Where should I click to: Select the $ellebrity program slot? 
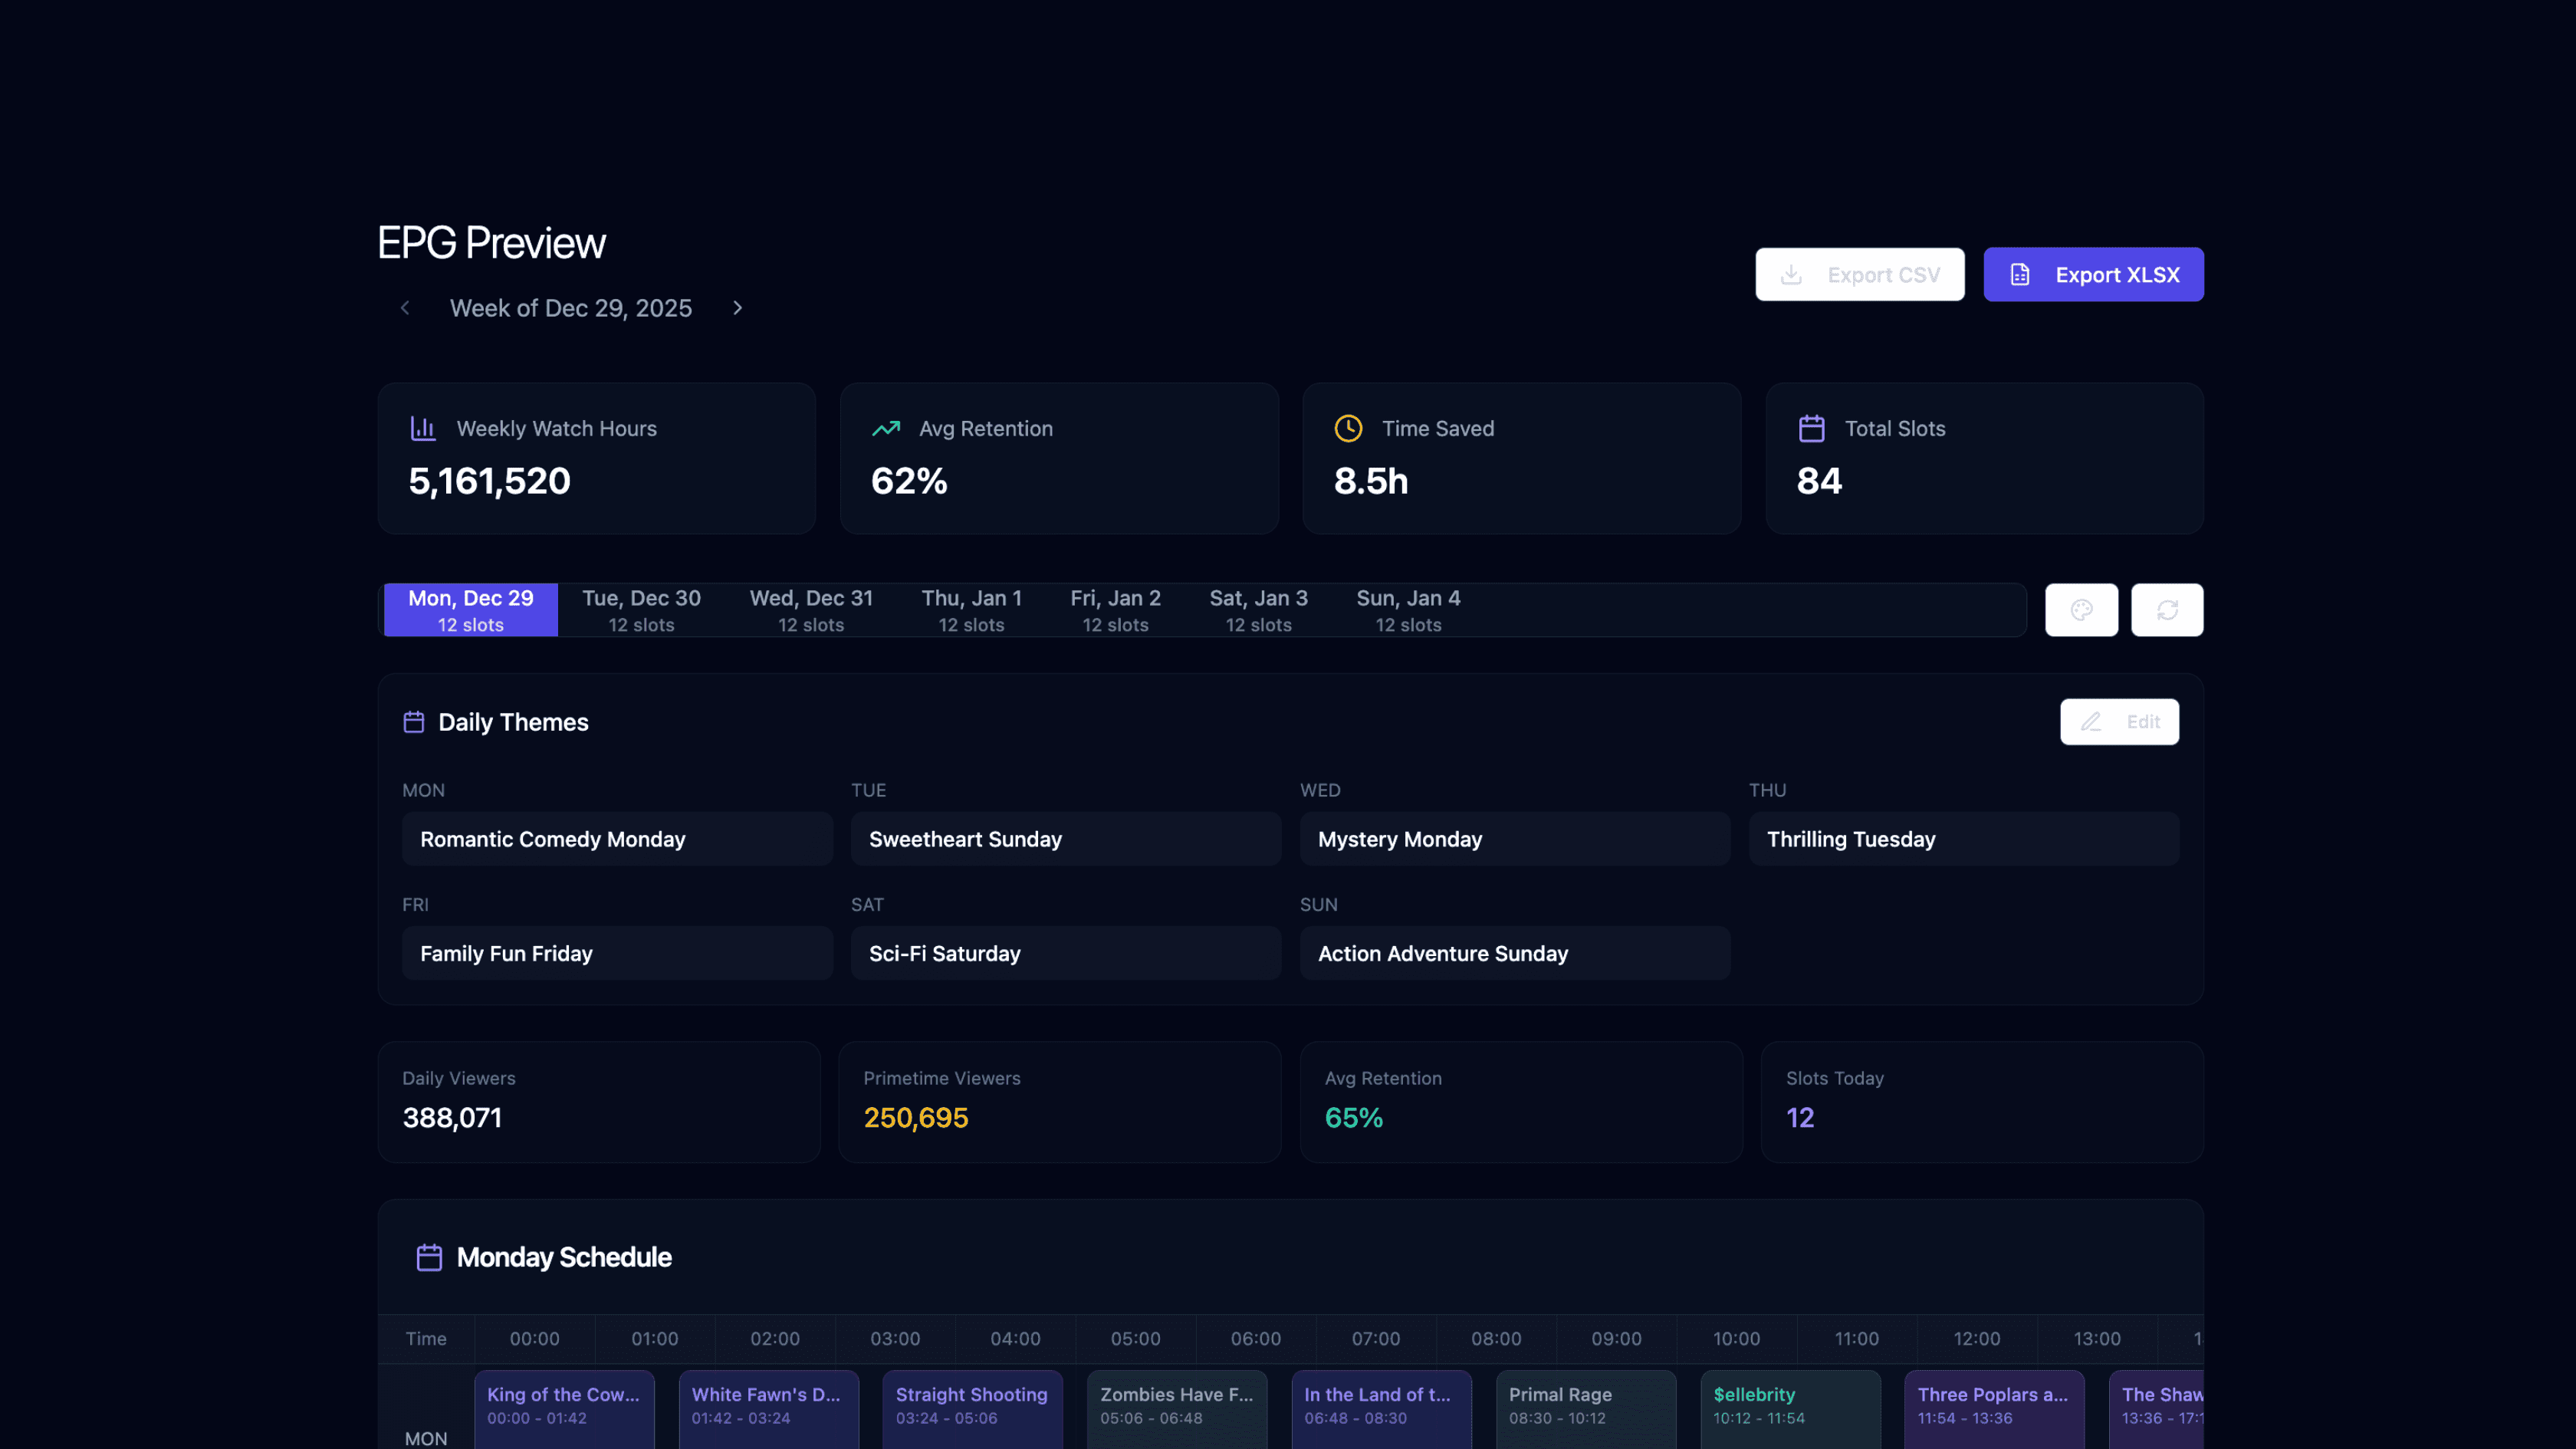(x=1789, y=1405)
